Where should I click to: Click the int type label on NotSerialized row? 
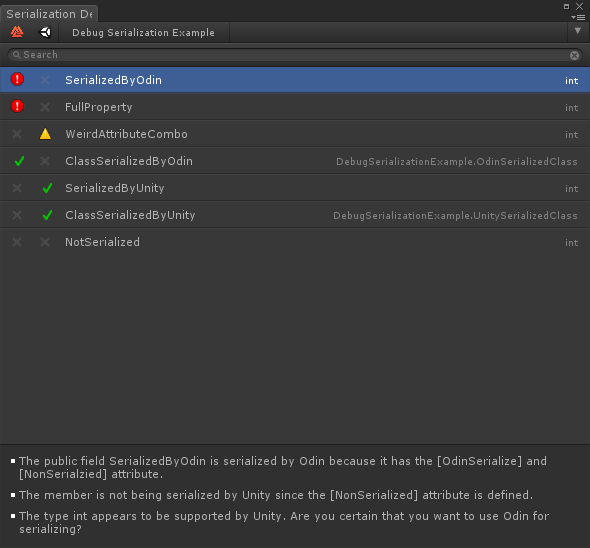pos(571,243)
